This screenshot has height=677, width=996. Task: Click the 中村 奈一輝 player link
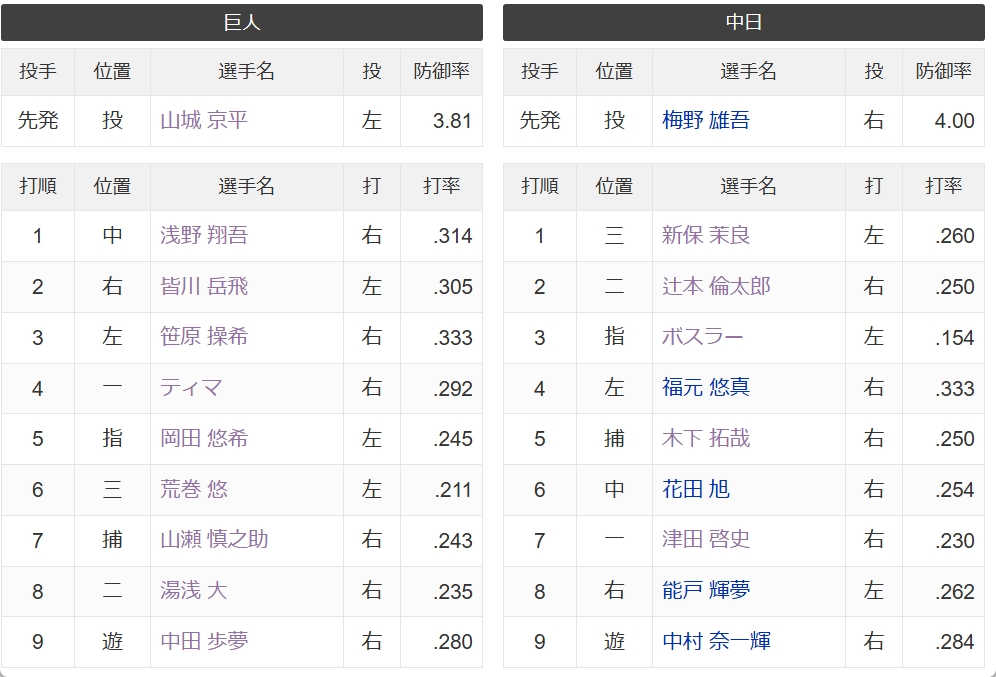click(x=716, y=641)
